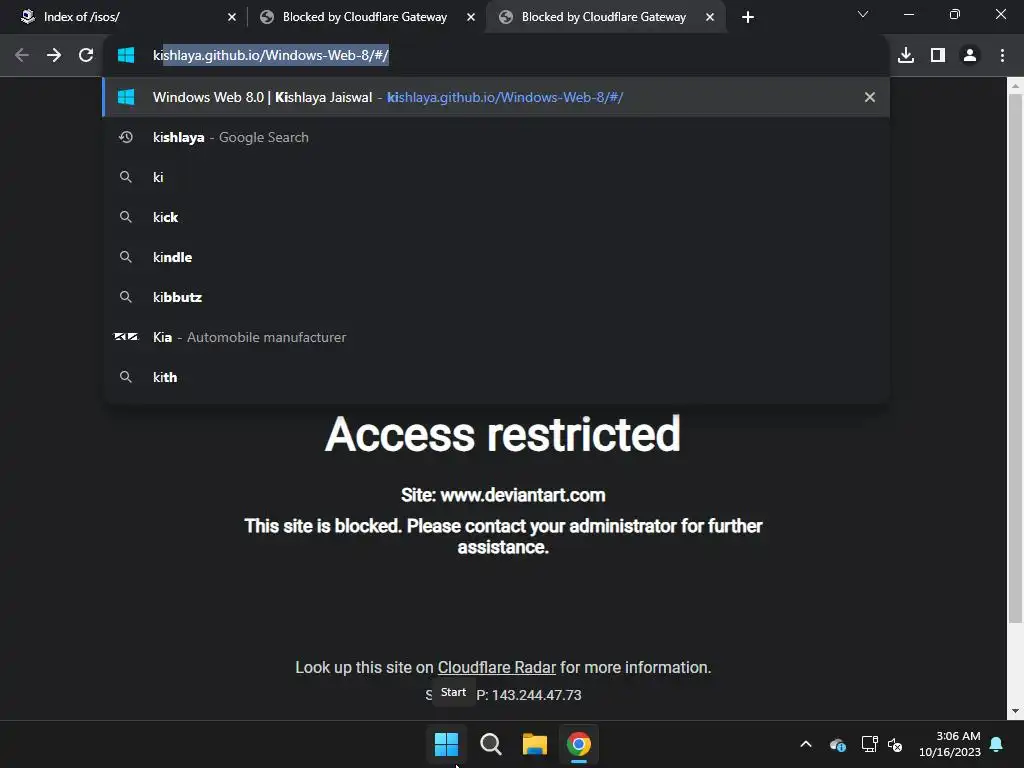Go forward with the forward arrow

tap(54, 56)
